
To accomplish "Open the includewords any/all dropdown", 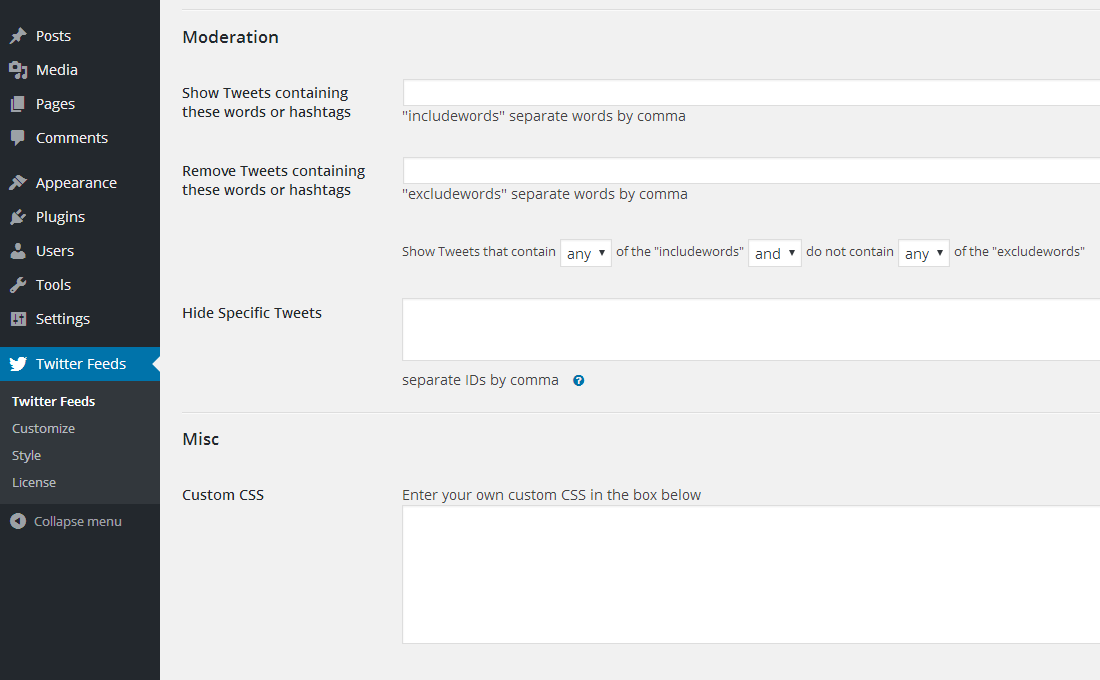I will 586,253.
